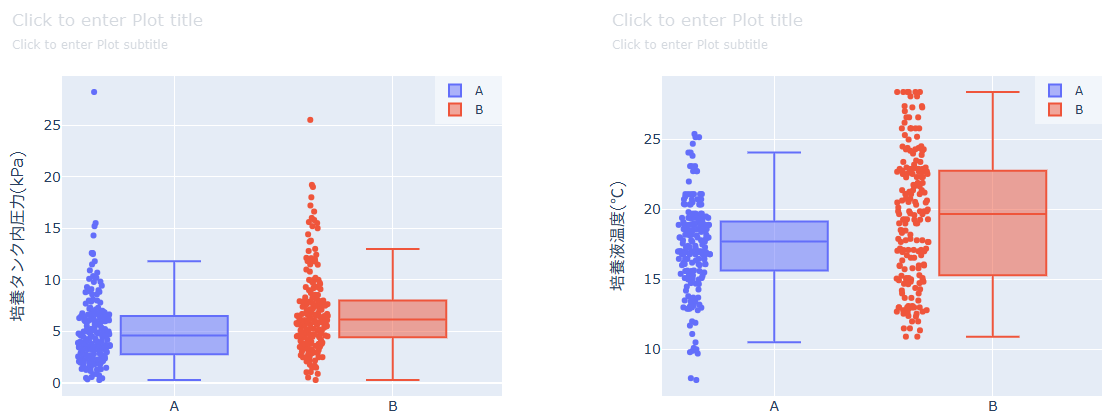Screen dimensions: 1108x420
Task: Click the 培養液温度(°C) y-axis label
Action: [x=618, y=235]
